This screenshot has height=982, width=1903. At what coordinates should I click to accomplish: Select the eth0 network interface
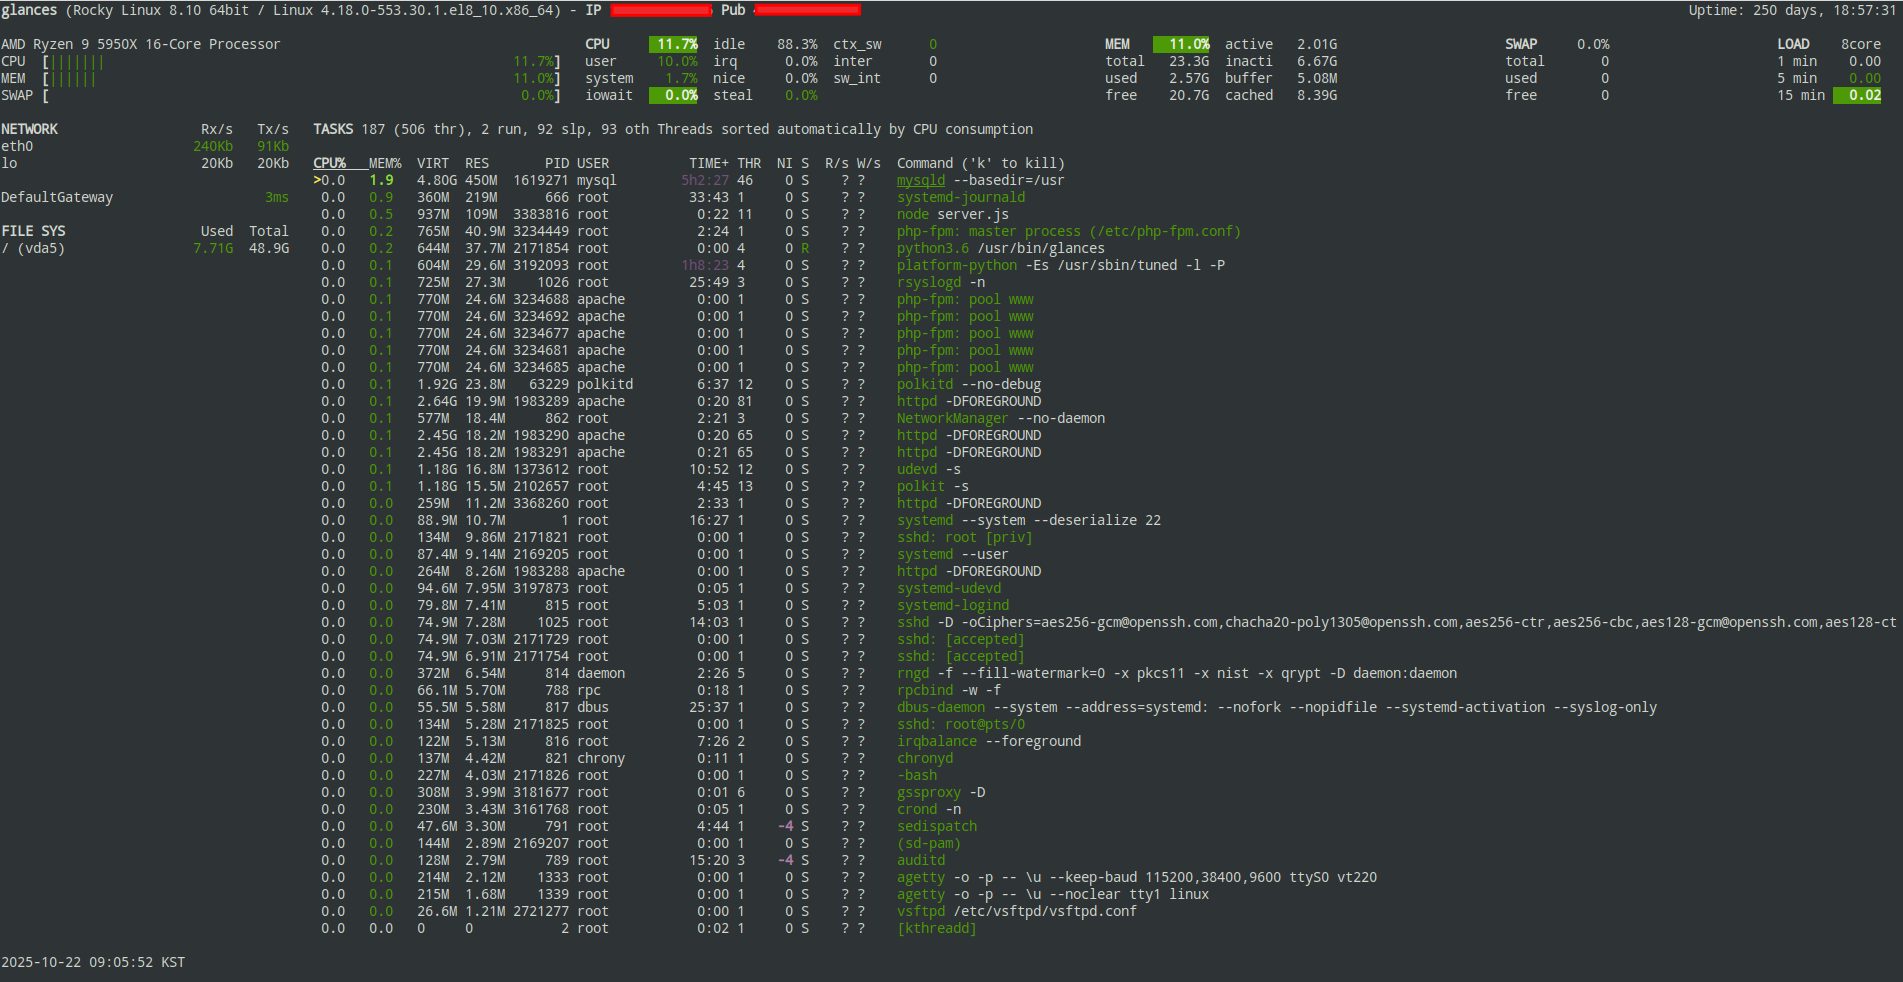[x=17, y=146]
